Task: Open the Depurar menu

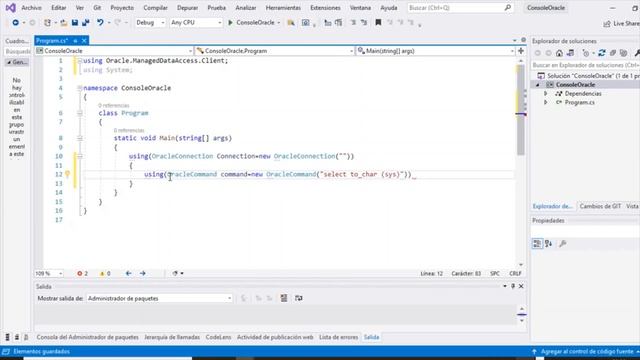Action: tap(187, 8)
